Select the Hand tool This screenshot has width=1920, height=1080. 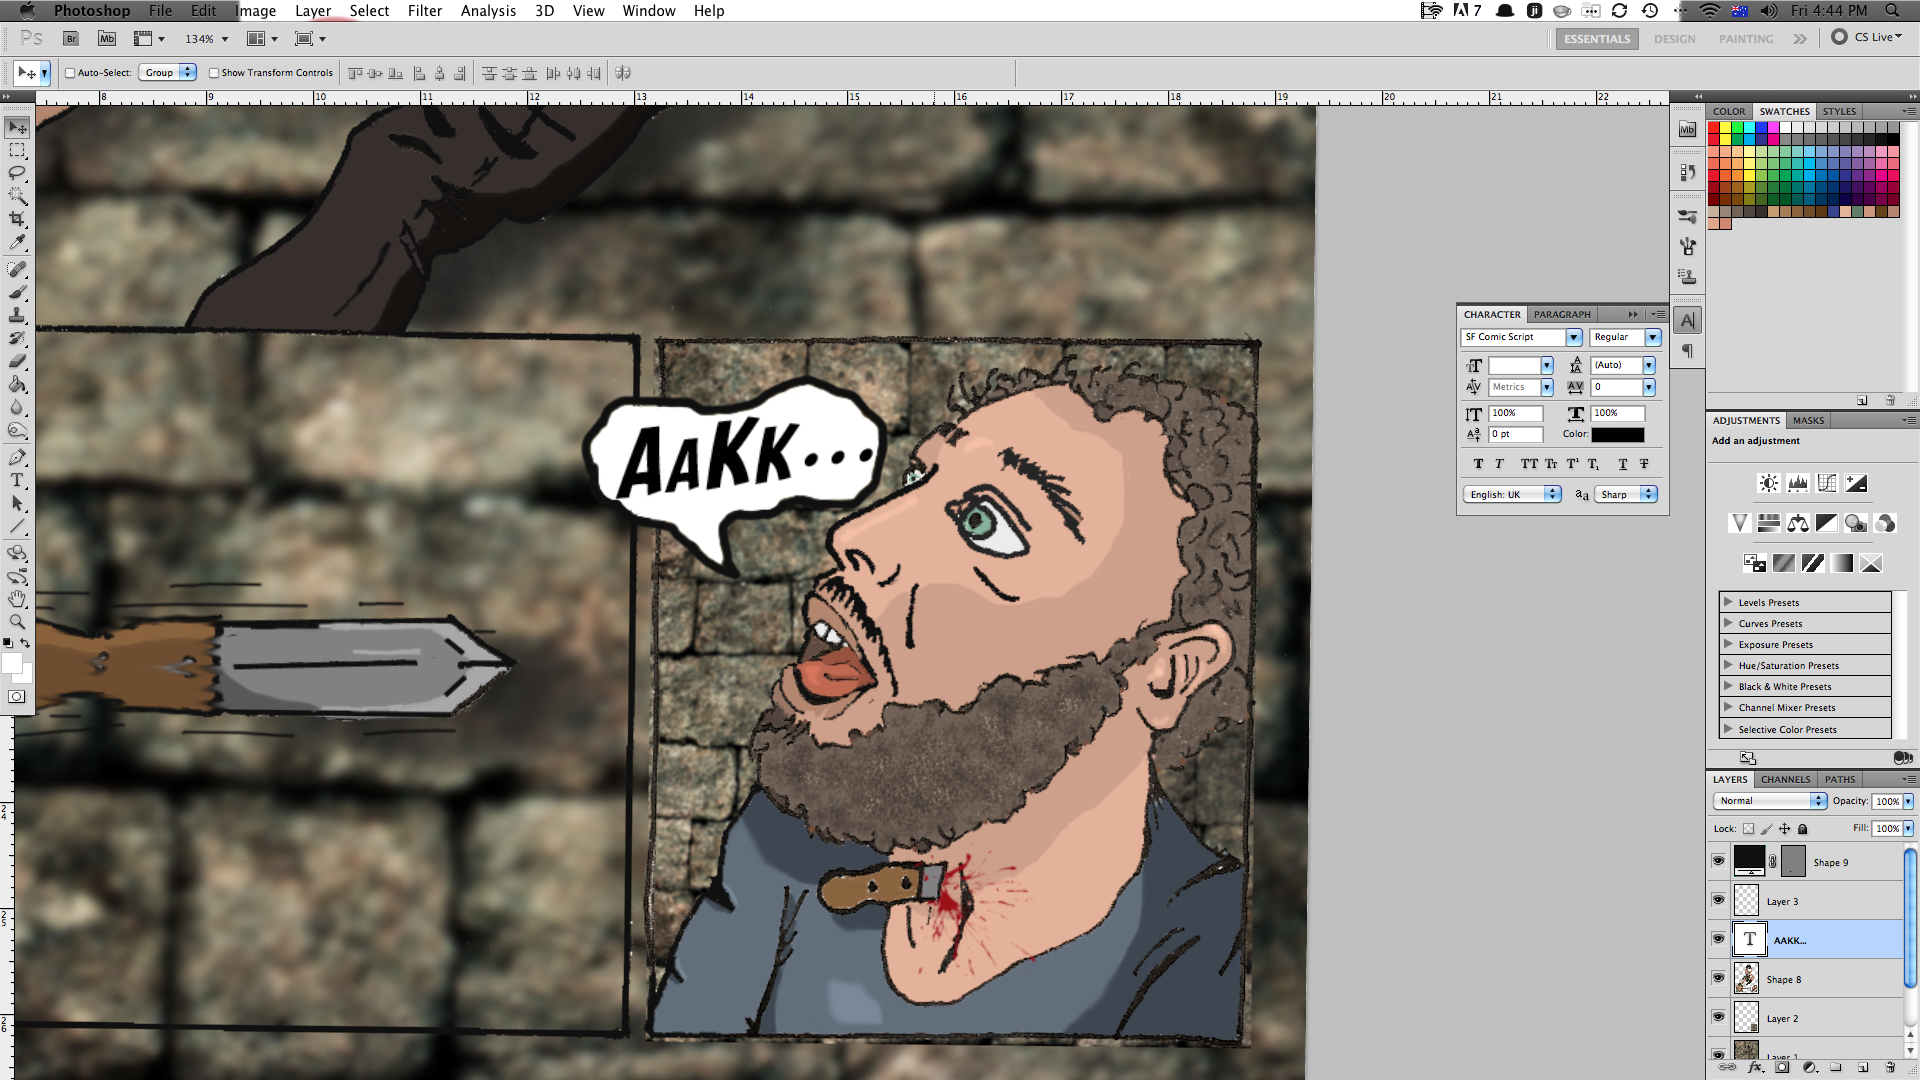tap(17, 599)
